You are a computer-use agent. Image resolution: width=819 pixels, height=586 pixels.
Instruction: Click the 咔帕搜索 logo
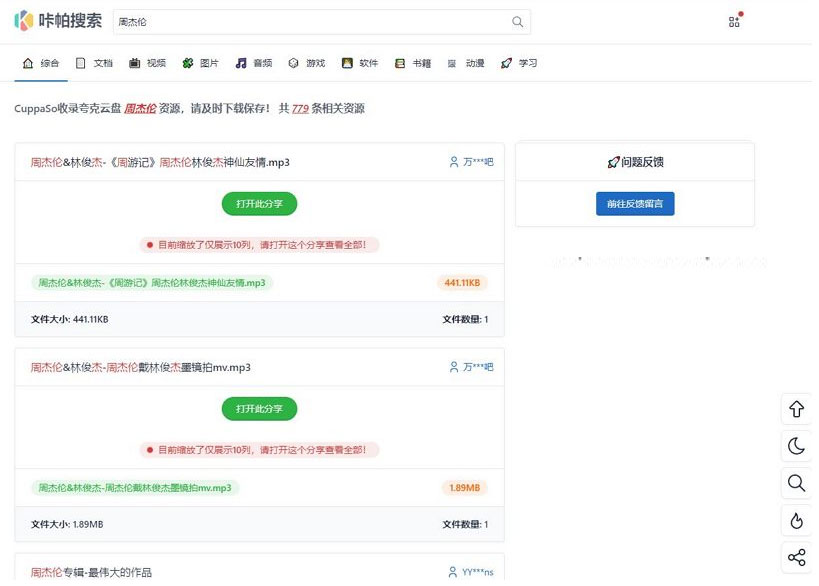pos(58,21)
